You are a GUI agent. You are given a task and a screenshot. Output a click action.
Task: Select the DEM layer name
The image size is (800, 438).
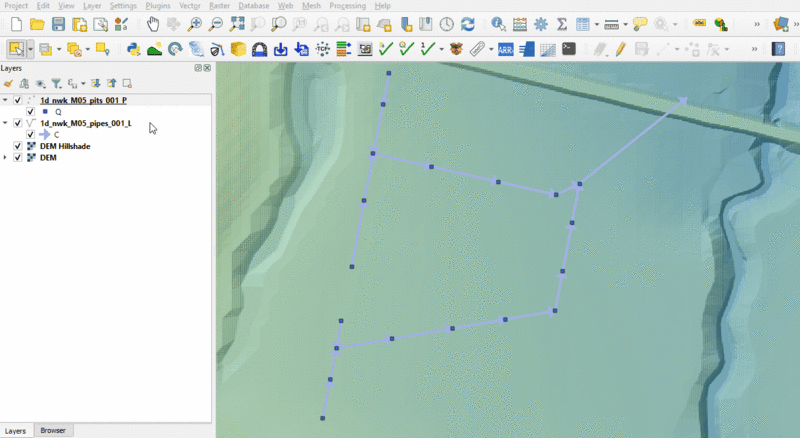(x=48, y=157)
